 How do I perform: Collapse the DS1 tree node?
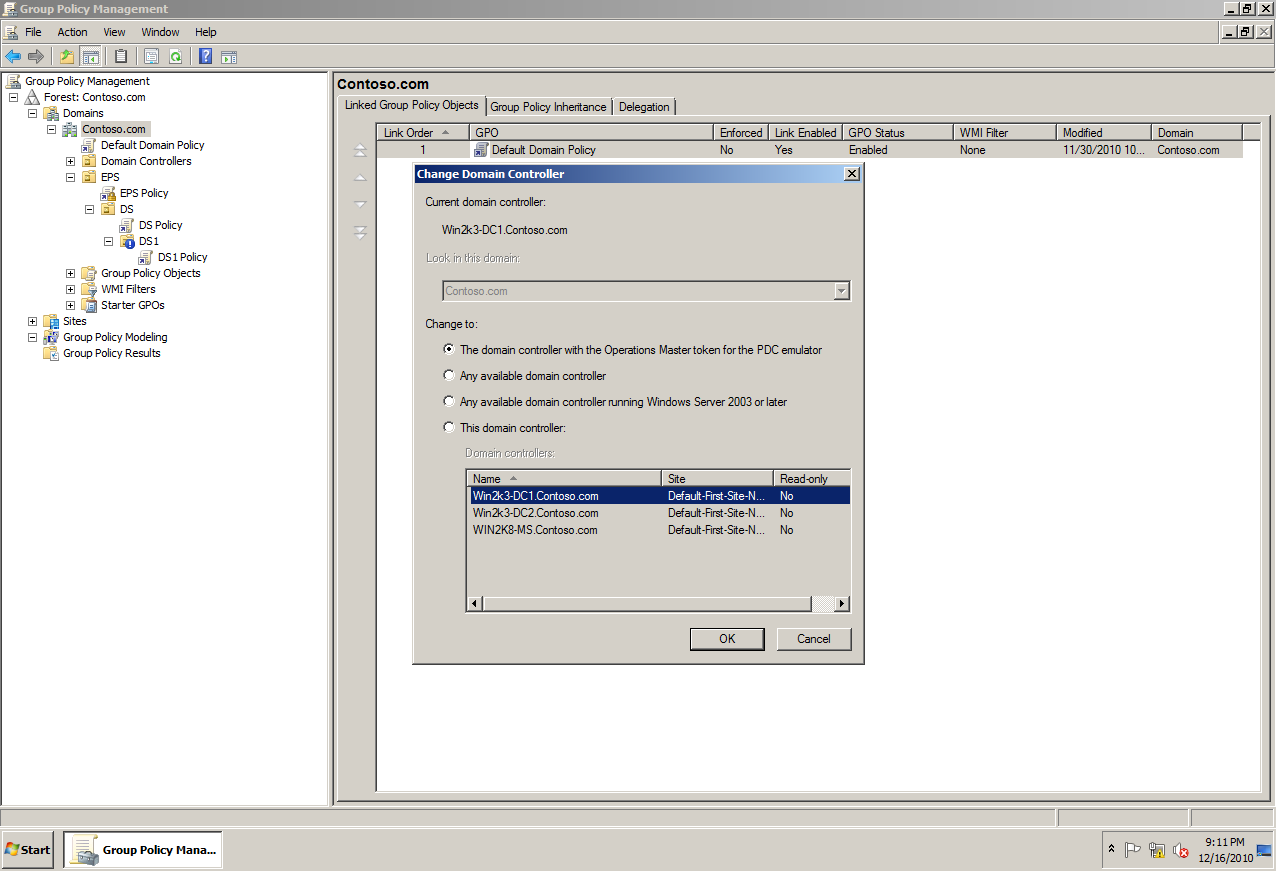click(109, 241)
